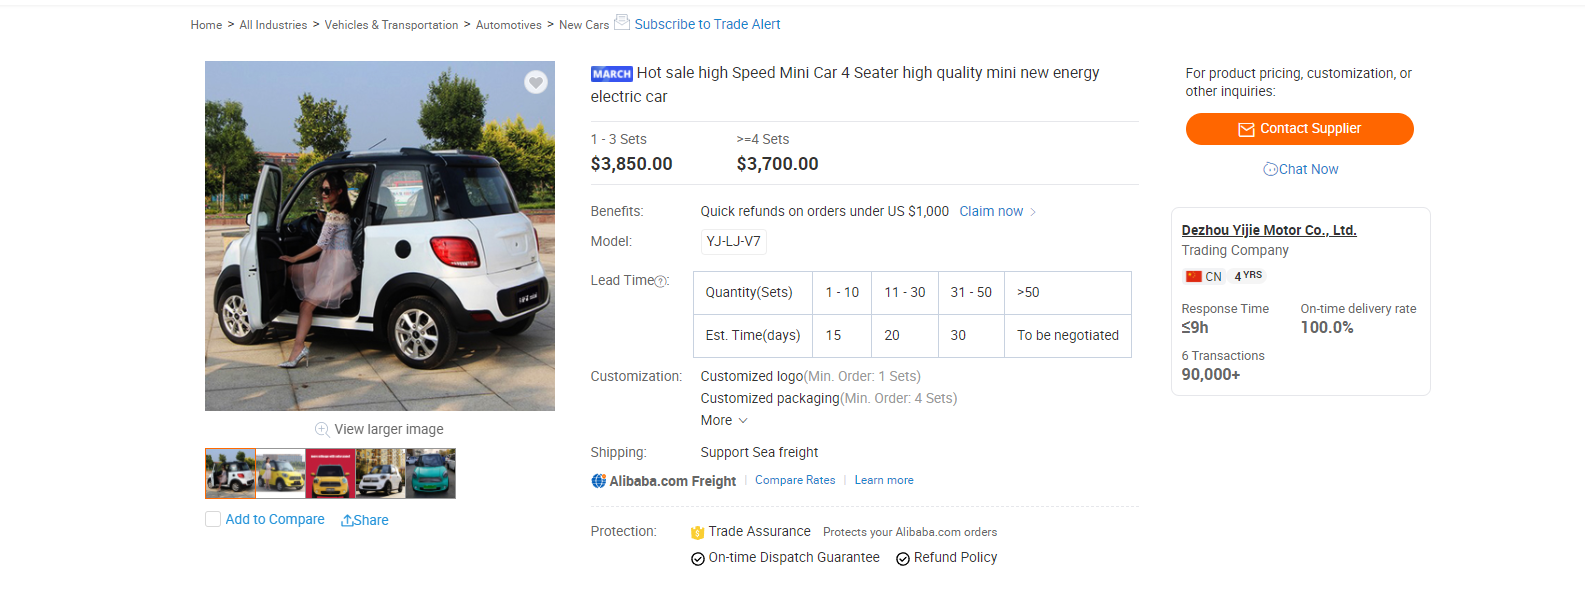This screenshot has height=595, width=1585.
Task: Click the Share icon
Action: (x=347, y=521)
